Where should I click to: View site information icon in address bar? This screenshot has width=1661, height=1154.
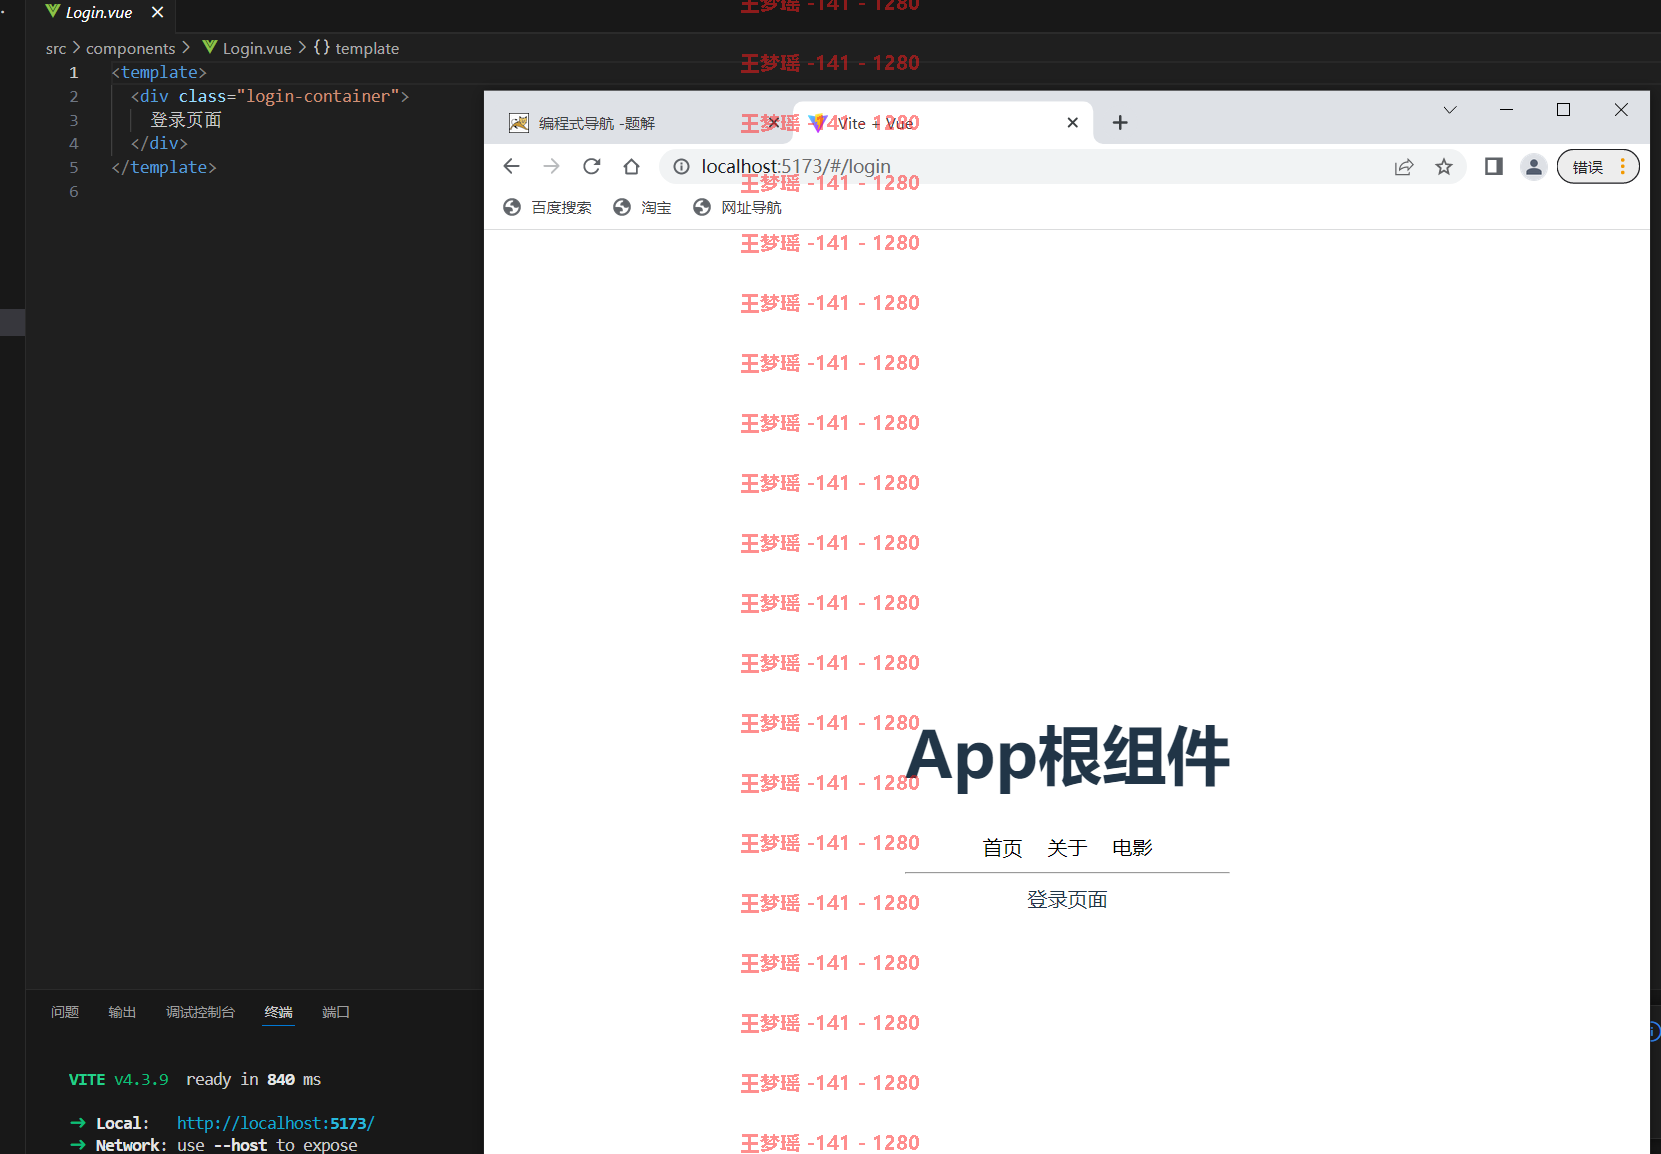point(681,166)
